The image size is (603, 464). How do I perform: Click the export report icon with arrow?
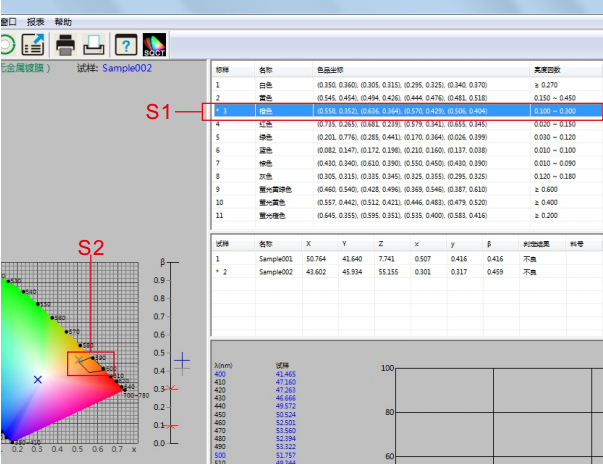[32, 44]
